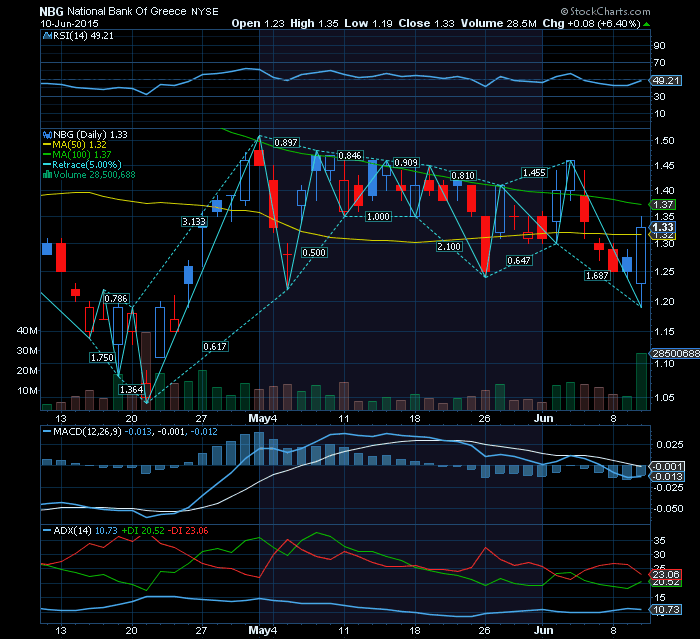Click the green up triangle beside Chg

pyautogui.click(x=646, y=24)
